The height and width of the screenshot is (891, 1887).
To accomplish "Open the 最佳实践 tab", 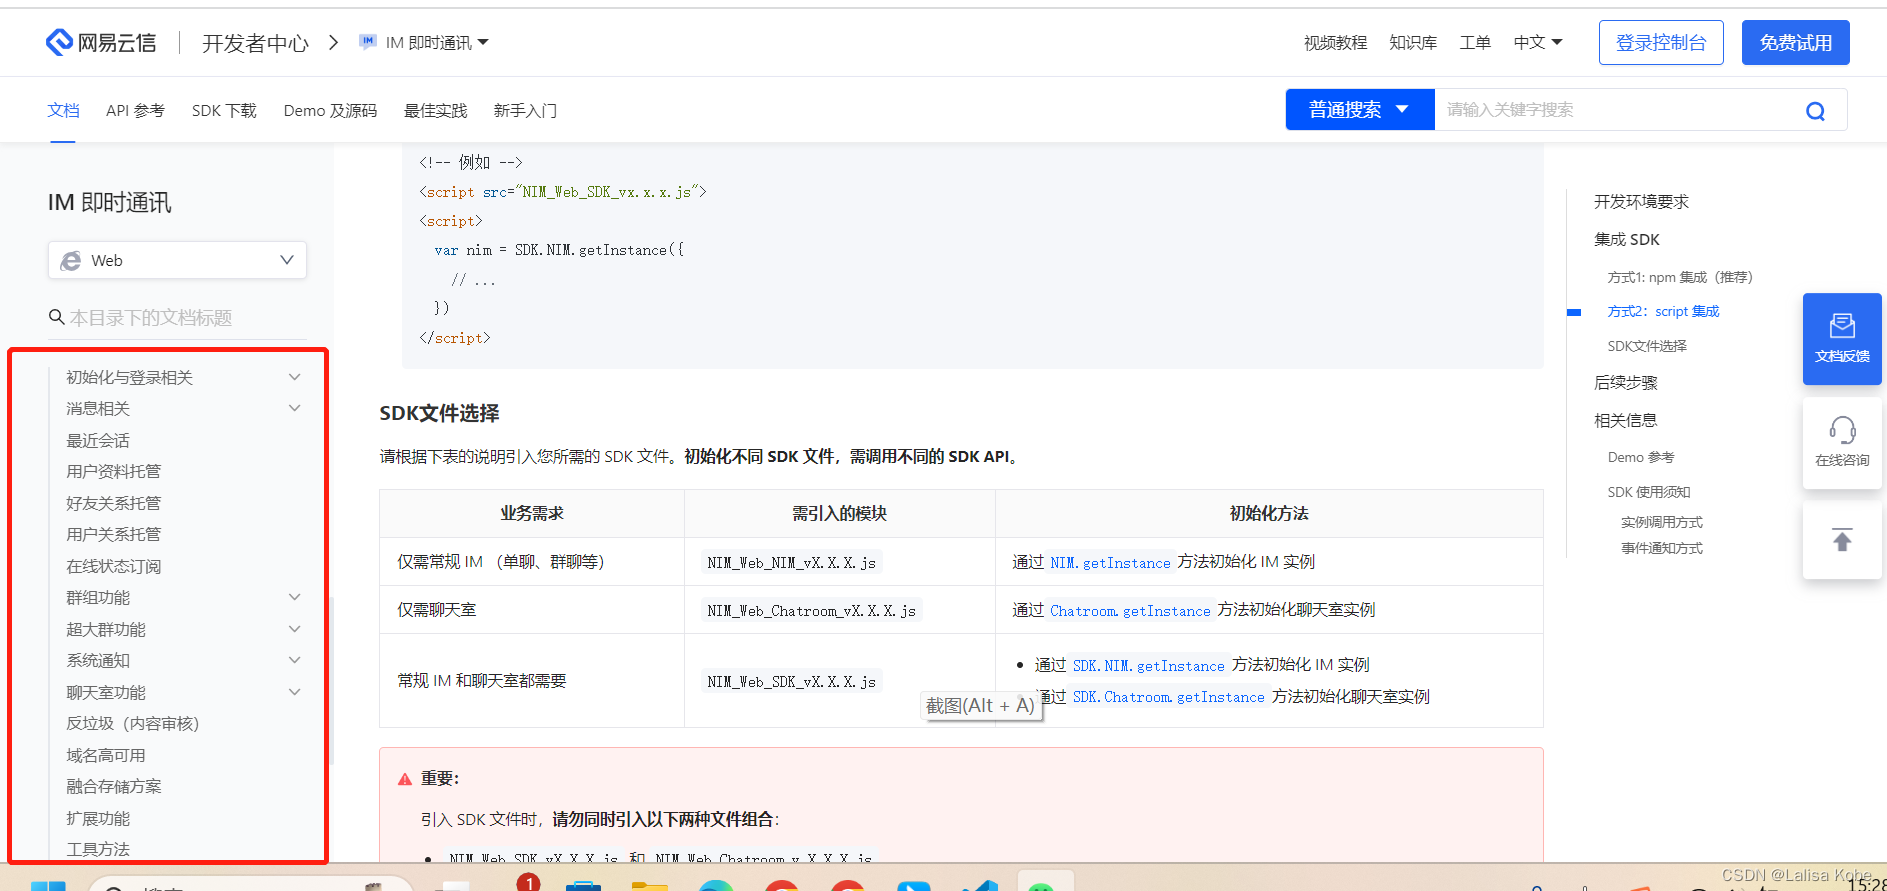I will [x=435, y=110].
